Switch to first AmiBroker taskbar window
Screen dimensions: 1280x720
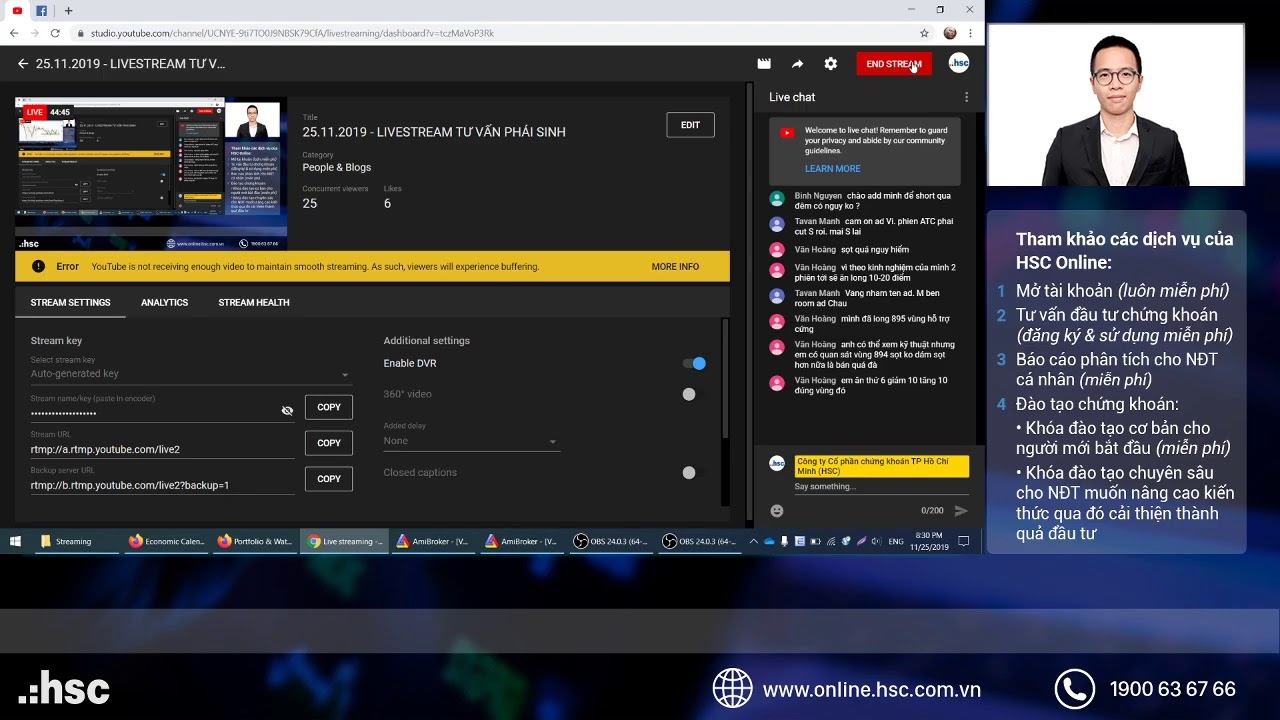tap(433, 541)
